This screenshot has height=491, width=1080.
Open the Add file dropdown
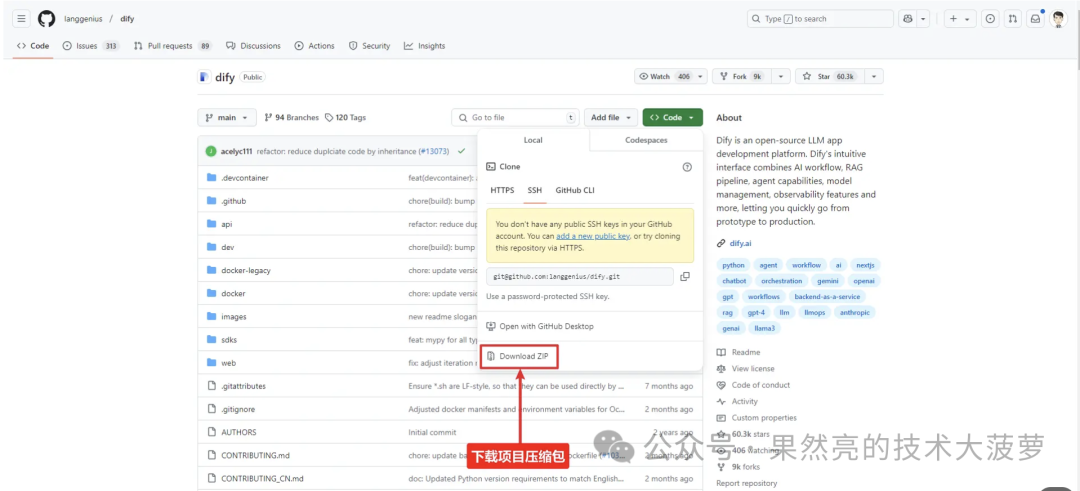point(610,118)
